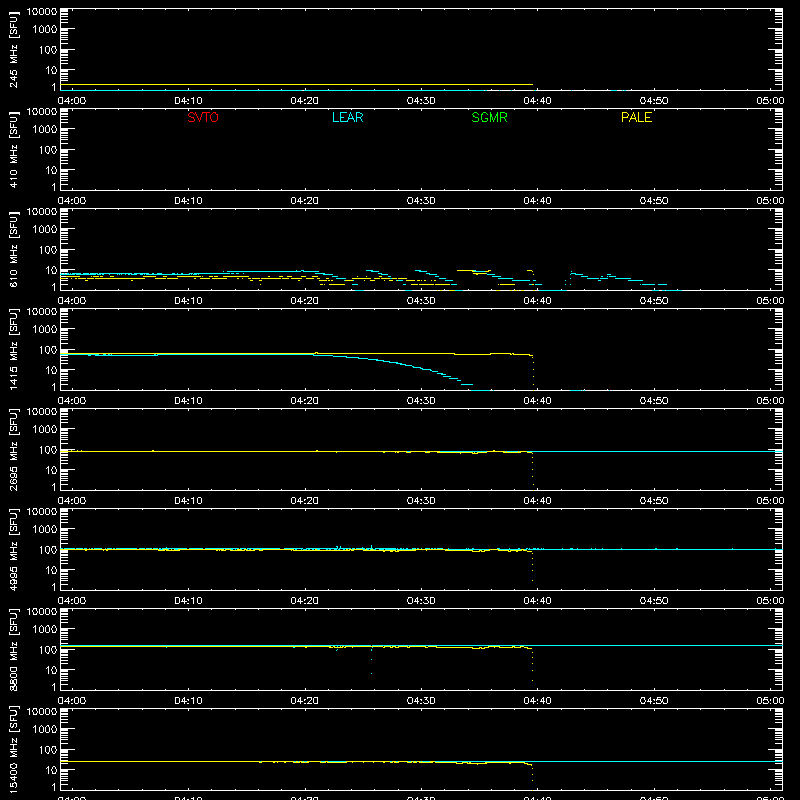Select the 245 MHz [SFU] axis title

point(14,49)
